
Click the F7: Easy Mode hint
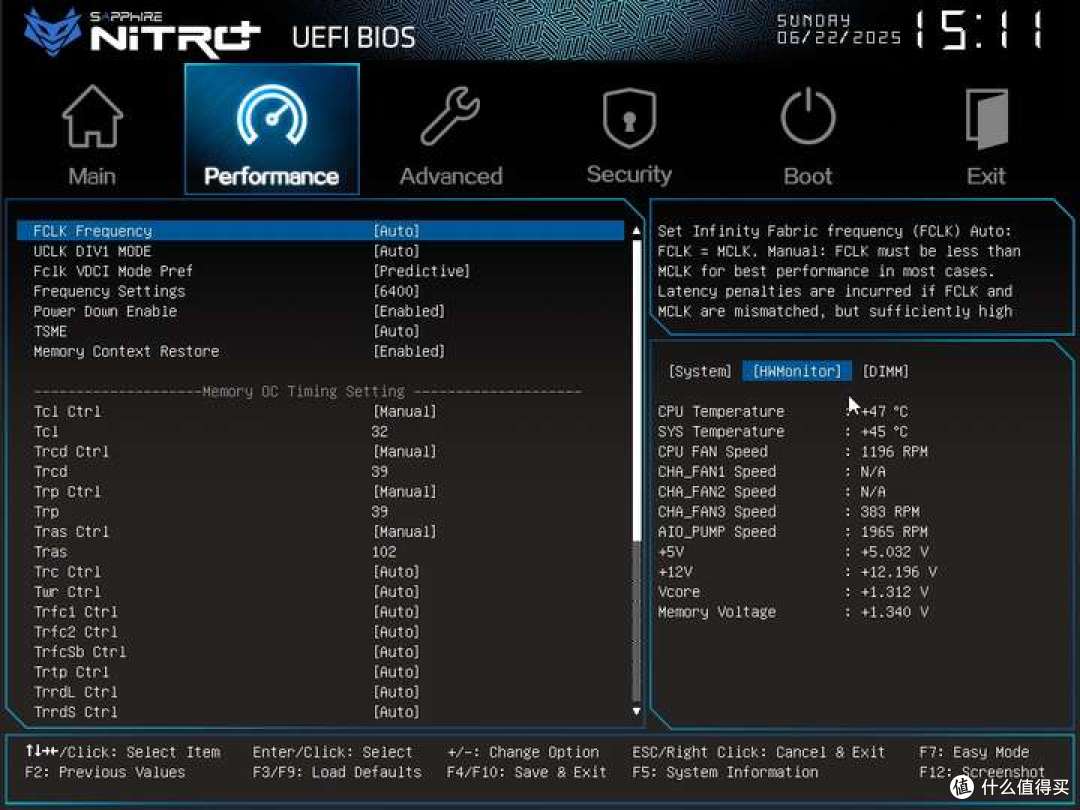pyautogui.click(x=974, y=751)
